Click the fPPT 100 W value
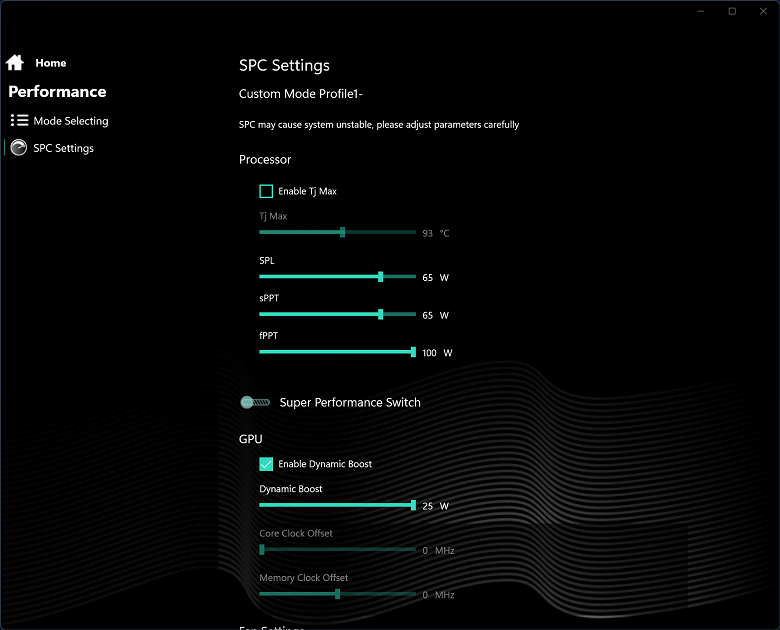This screenshot has height=630, width=780. pyautogui.click(x=437, y=353)
